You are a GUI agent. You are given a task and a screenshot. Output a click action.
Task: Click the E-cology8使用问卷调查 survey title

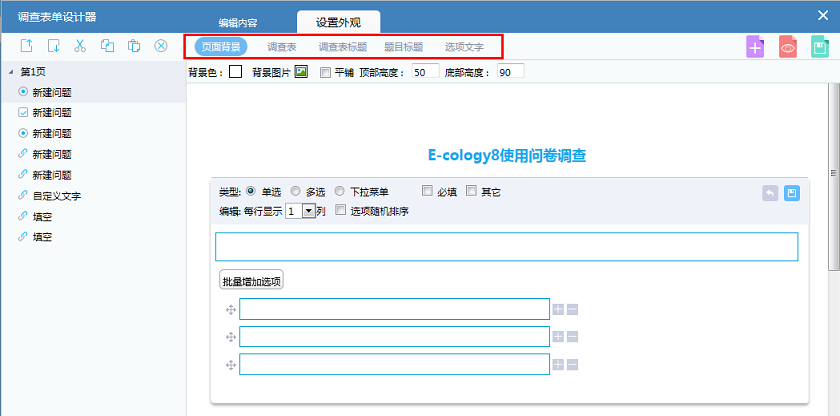[x=507, y=155]
